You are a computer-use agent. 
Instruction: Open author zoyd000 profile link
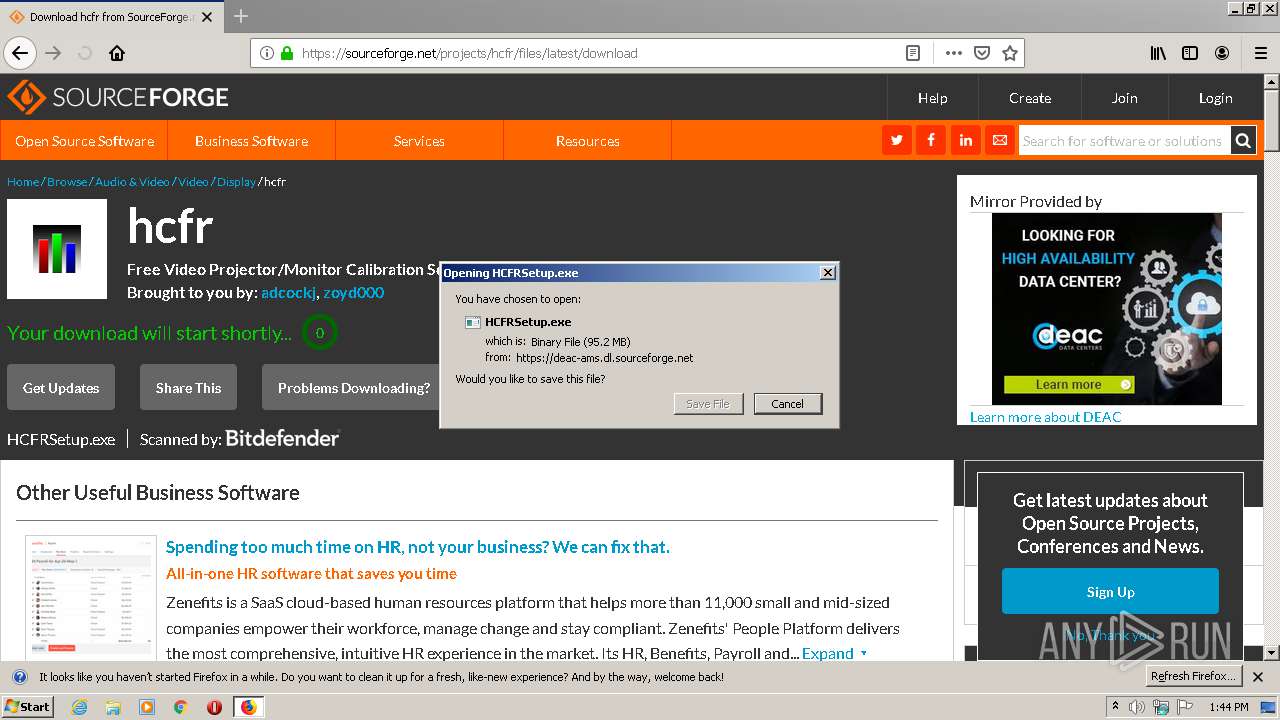(353, 292)
